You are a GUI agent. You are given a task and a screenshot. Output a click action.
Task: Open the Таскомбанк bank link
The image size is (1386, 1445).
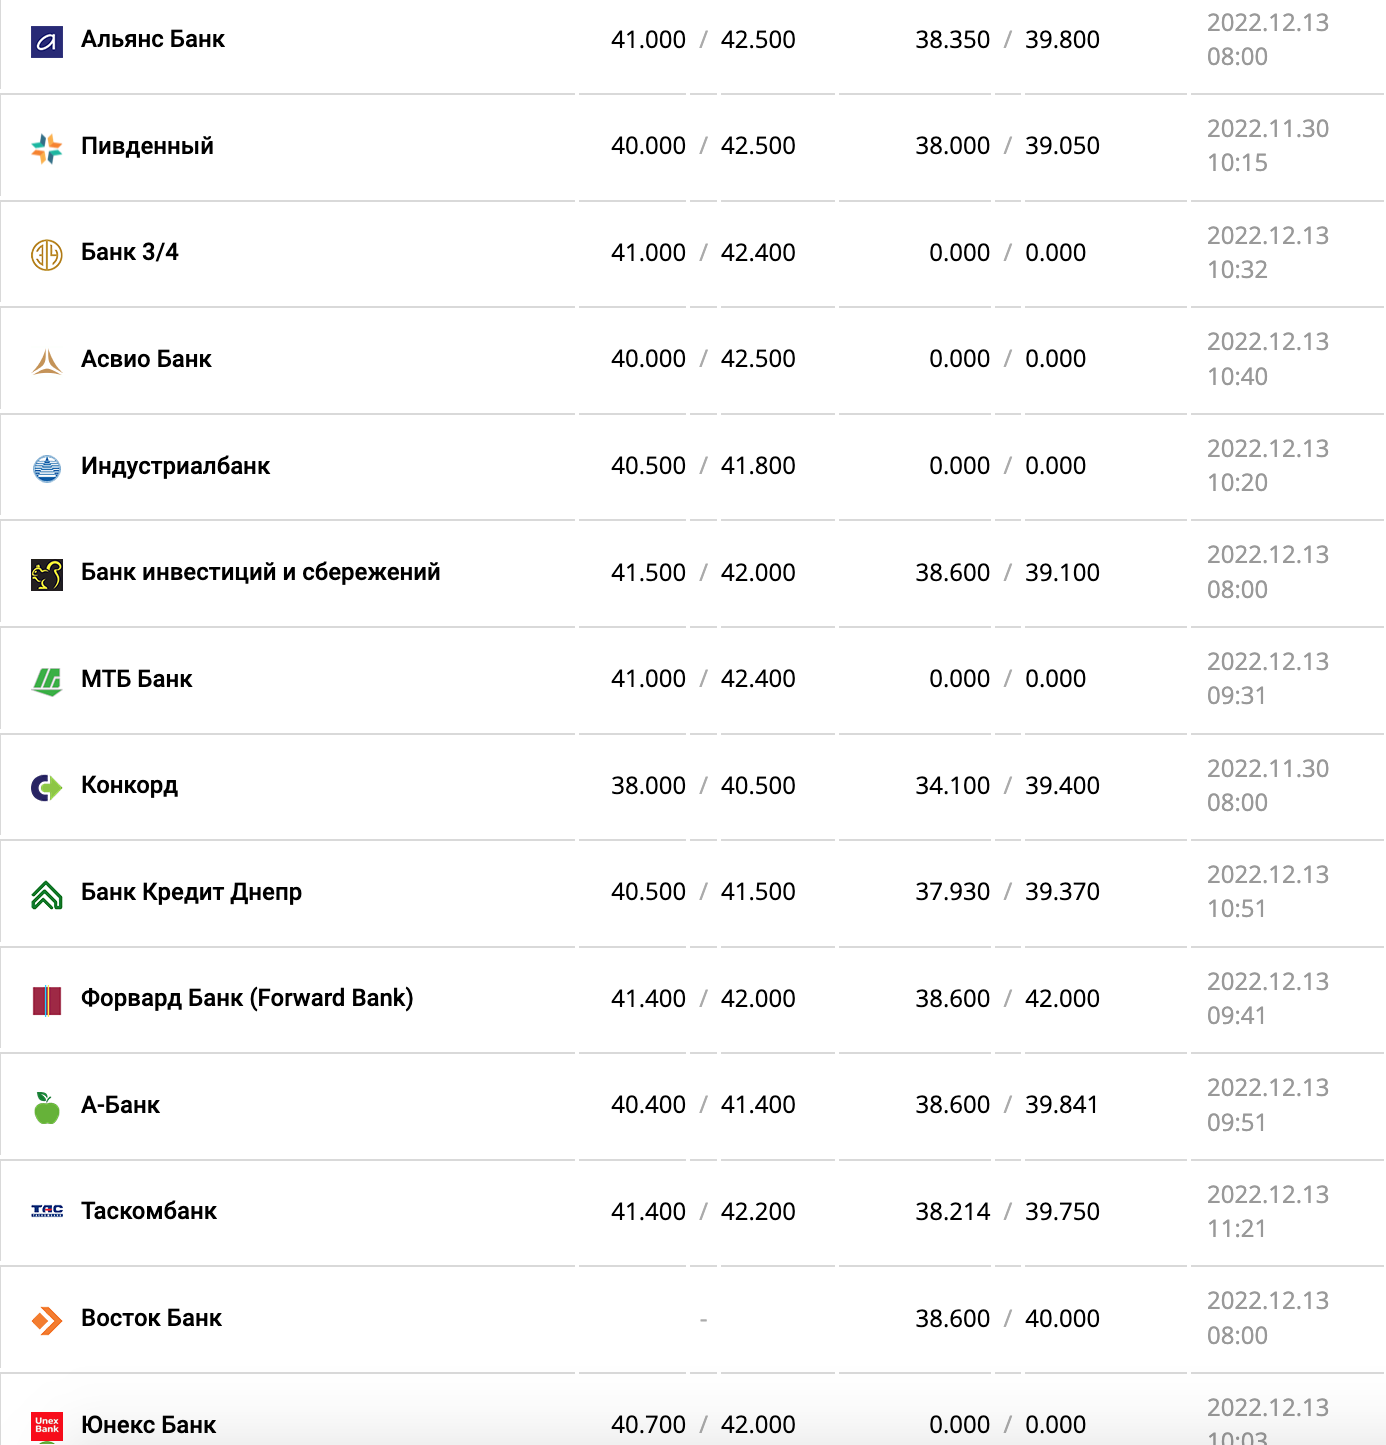tap(148, 1211)
